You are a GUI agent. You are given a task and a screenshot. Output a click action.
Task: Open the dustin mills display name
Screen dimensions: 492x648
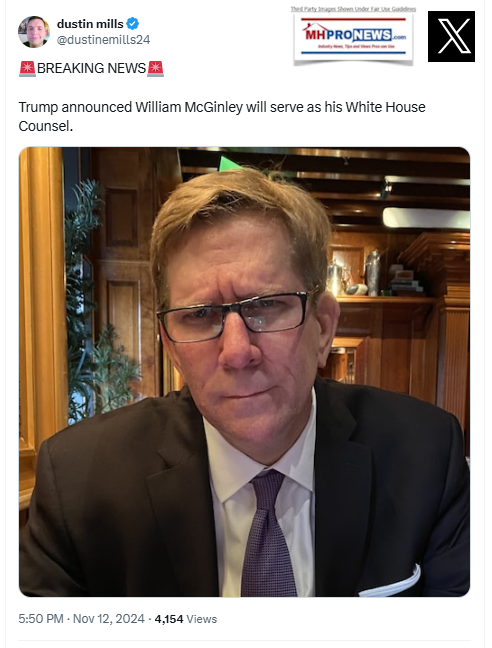tap(90, 24)
